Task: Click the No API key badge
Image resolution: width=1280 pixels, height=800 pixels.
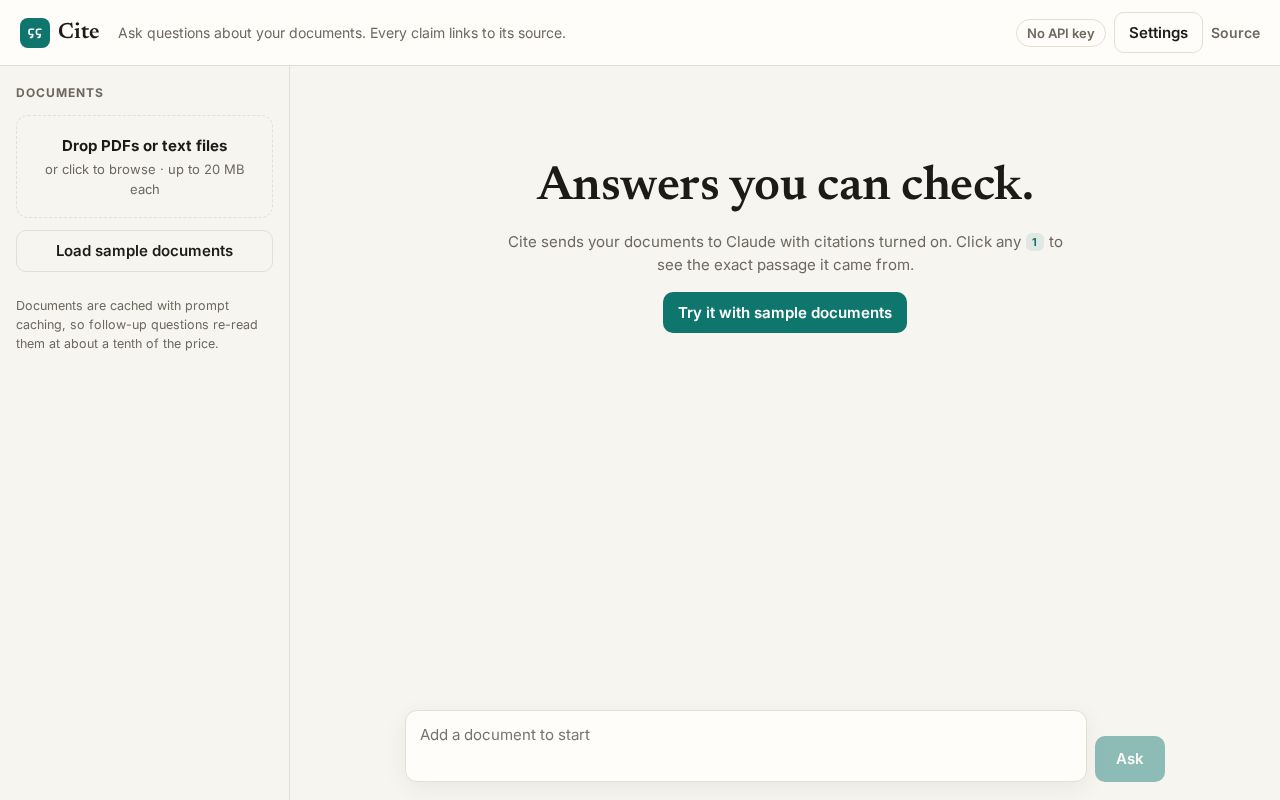Action: point(1061,33)
